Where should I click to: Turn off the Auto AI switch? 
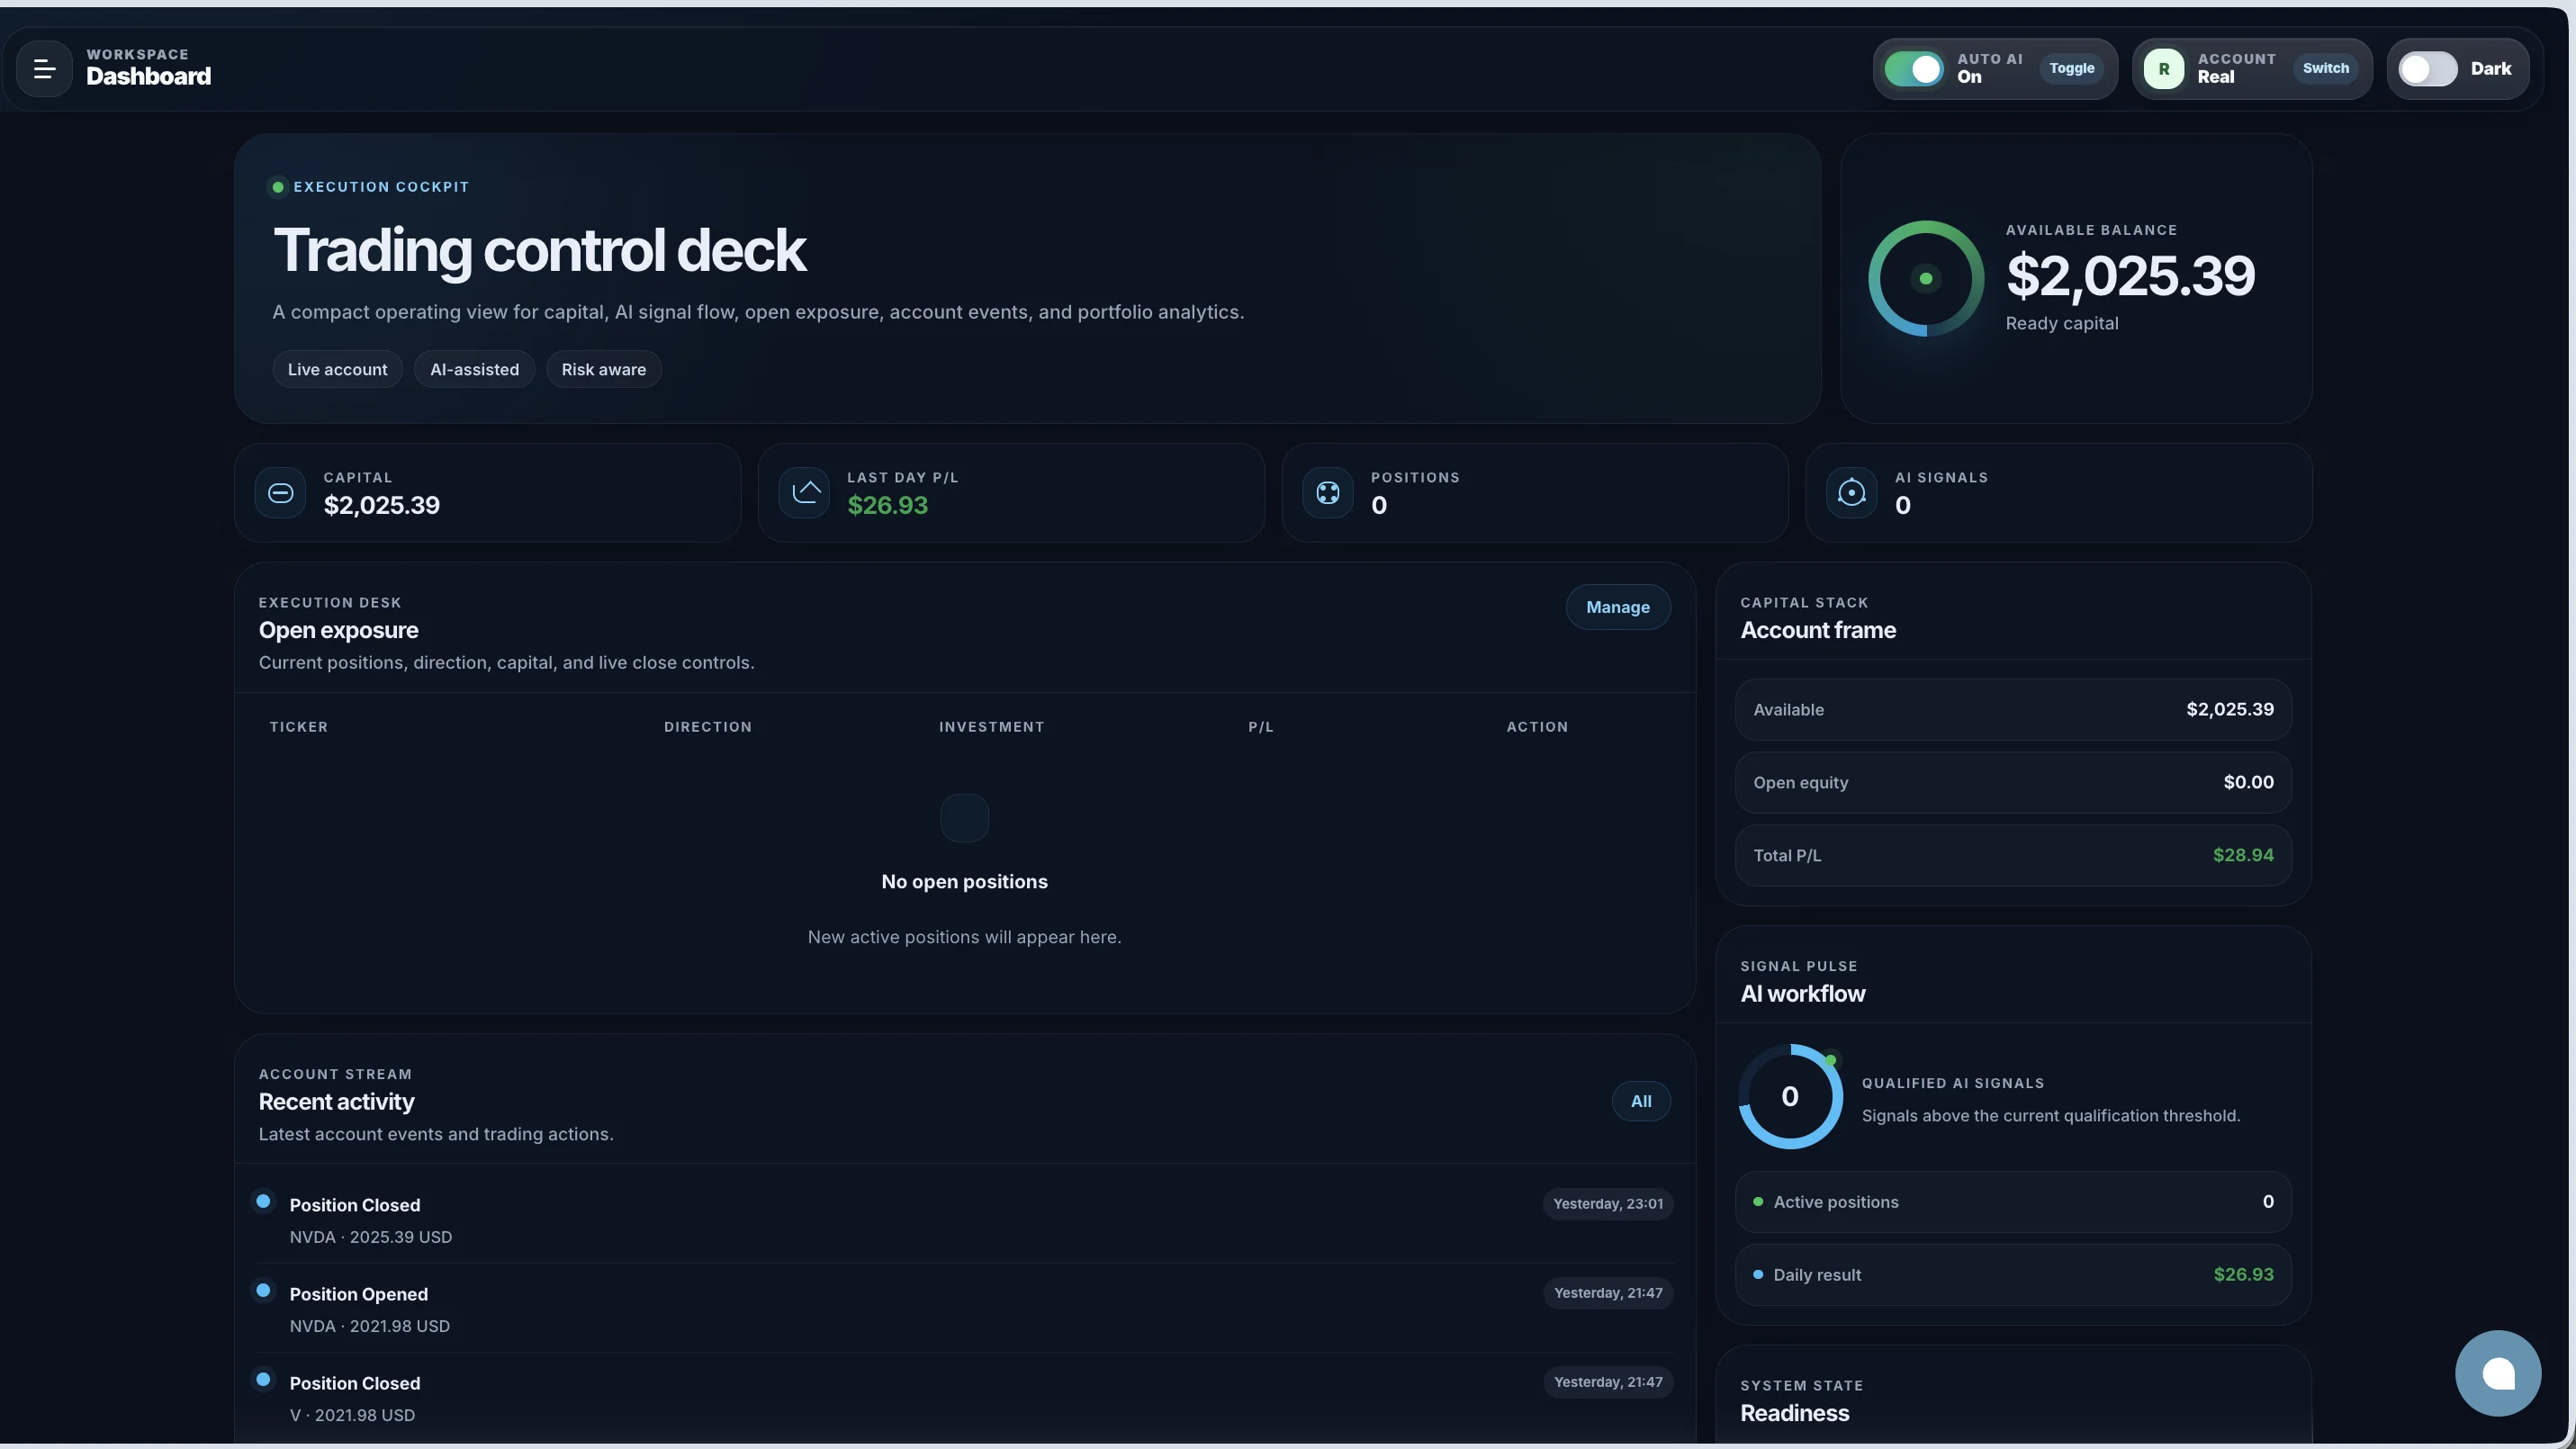pyautogui.click(x=1914, y=68)
